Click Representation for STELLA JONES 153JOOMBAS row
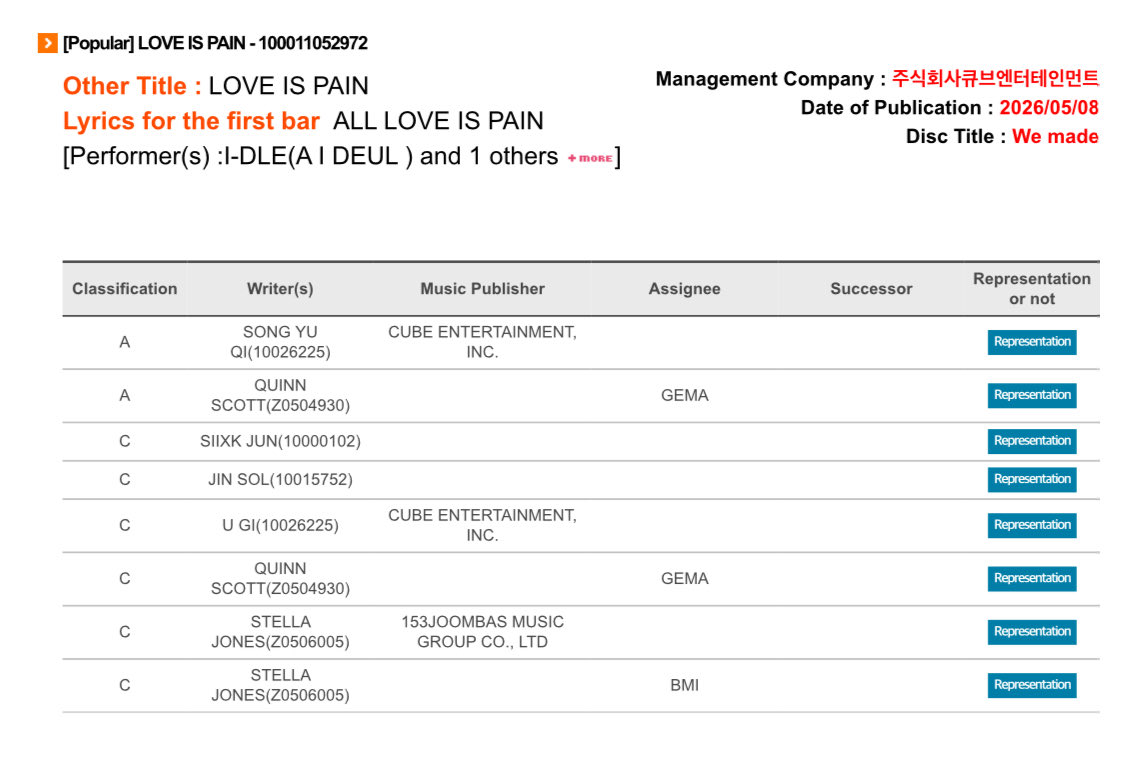Viewport: 1125px width, 762px height. tap(1032, 632)
